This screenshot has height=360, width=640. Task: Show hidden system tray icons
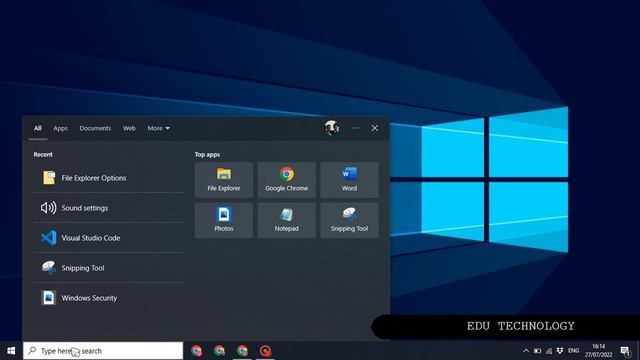[x=526, y=351]
